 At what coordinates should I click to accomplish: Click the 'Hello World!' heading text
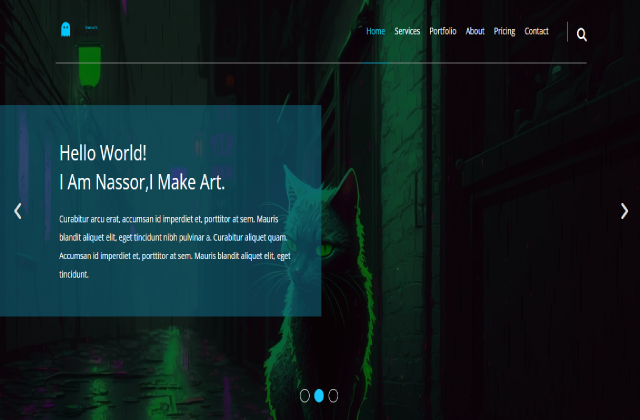pos(103,153)
